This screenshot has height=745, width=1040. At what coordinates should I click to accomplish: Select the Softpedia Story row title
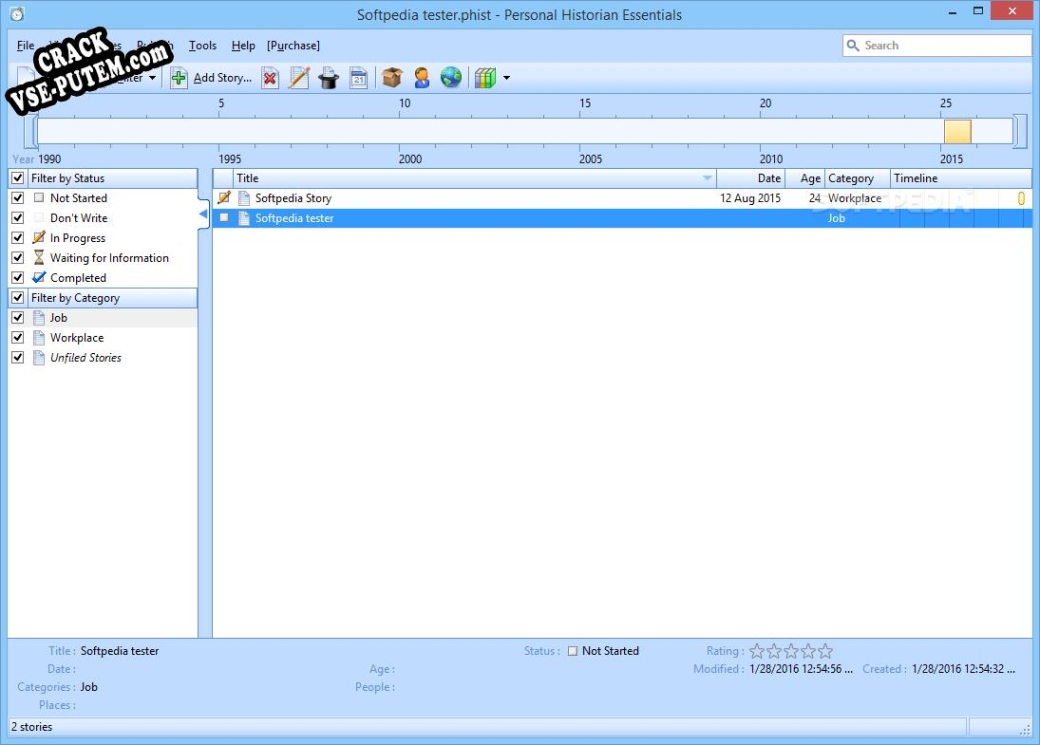click(x=293, y=198)
